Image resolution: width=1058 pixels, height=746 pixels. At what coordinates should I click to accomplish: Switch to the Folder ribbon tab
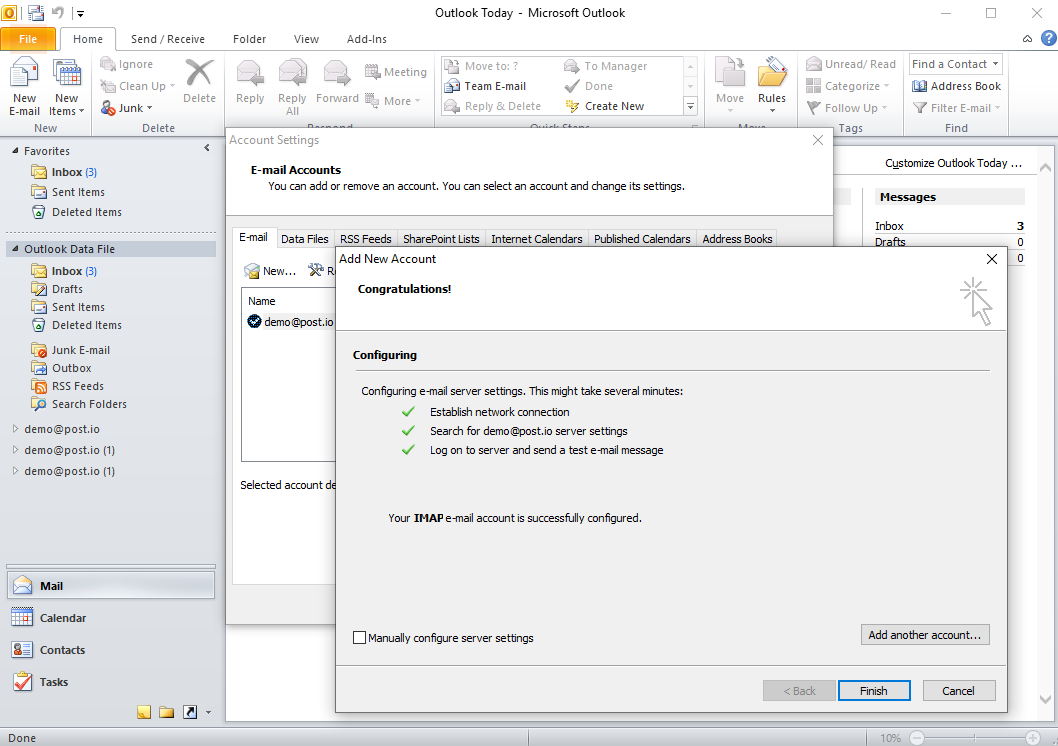(249, 38)
